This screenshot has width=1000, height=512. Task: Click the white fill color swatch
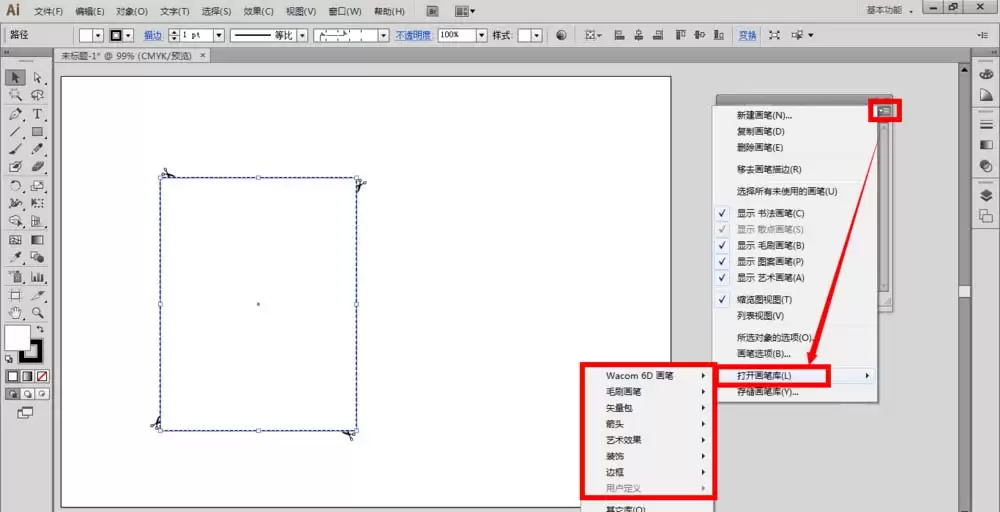click(17, 337)
